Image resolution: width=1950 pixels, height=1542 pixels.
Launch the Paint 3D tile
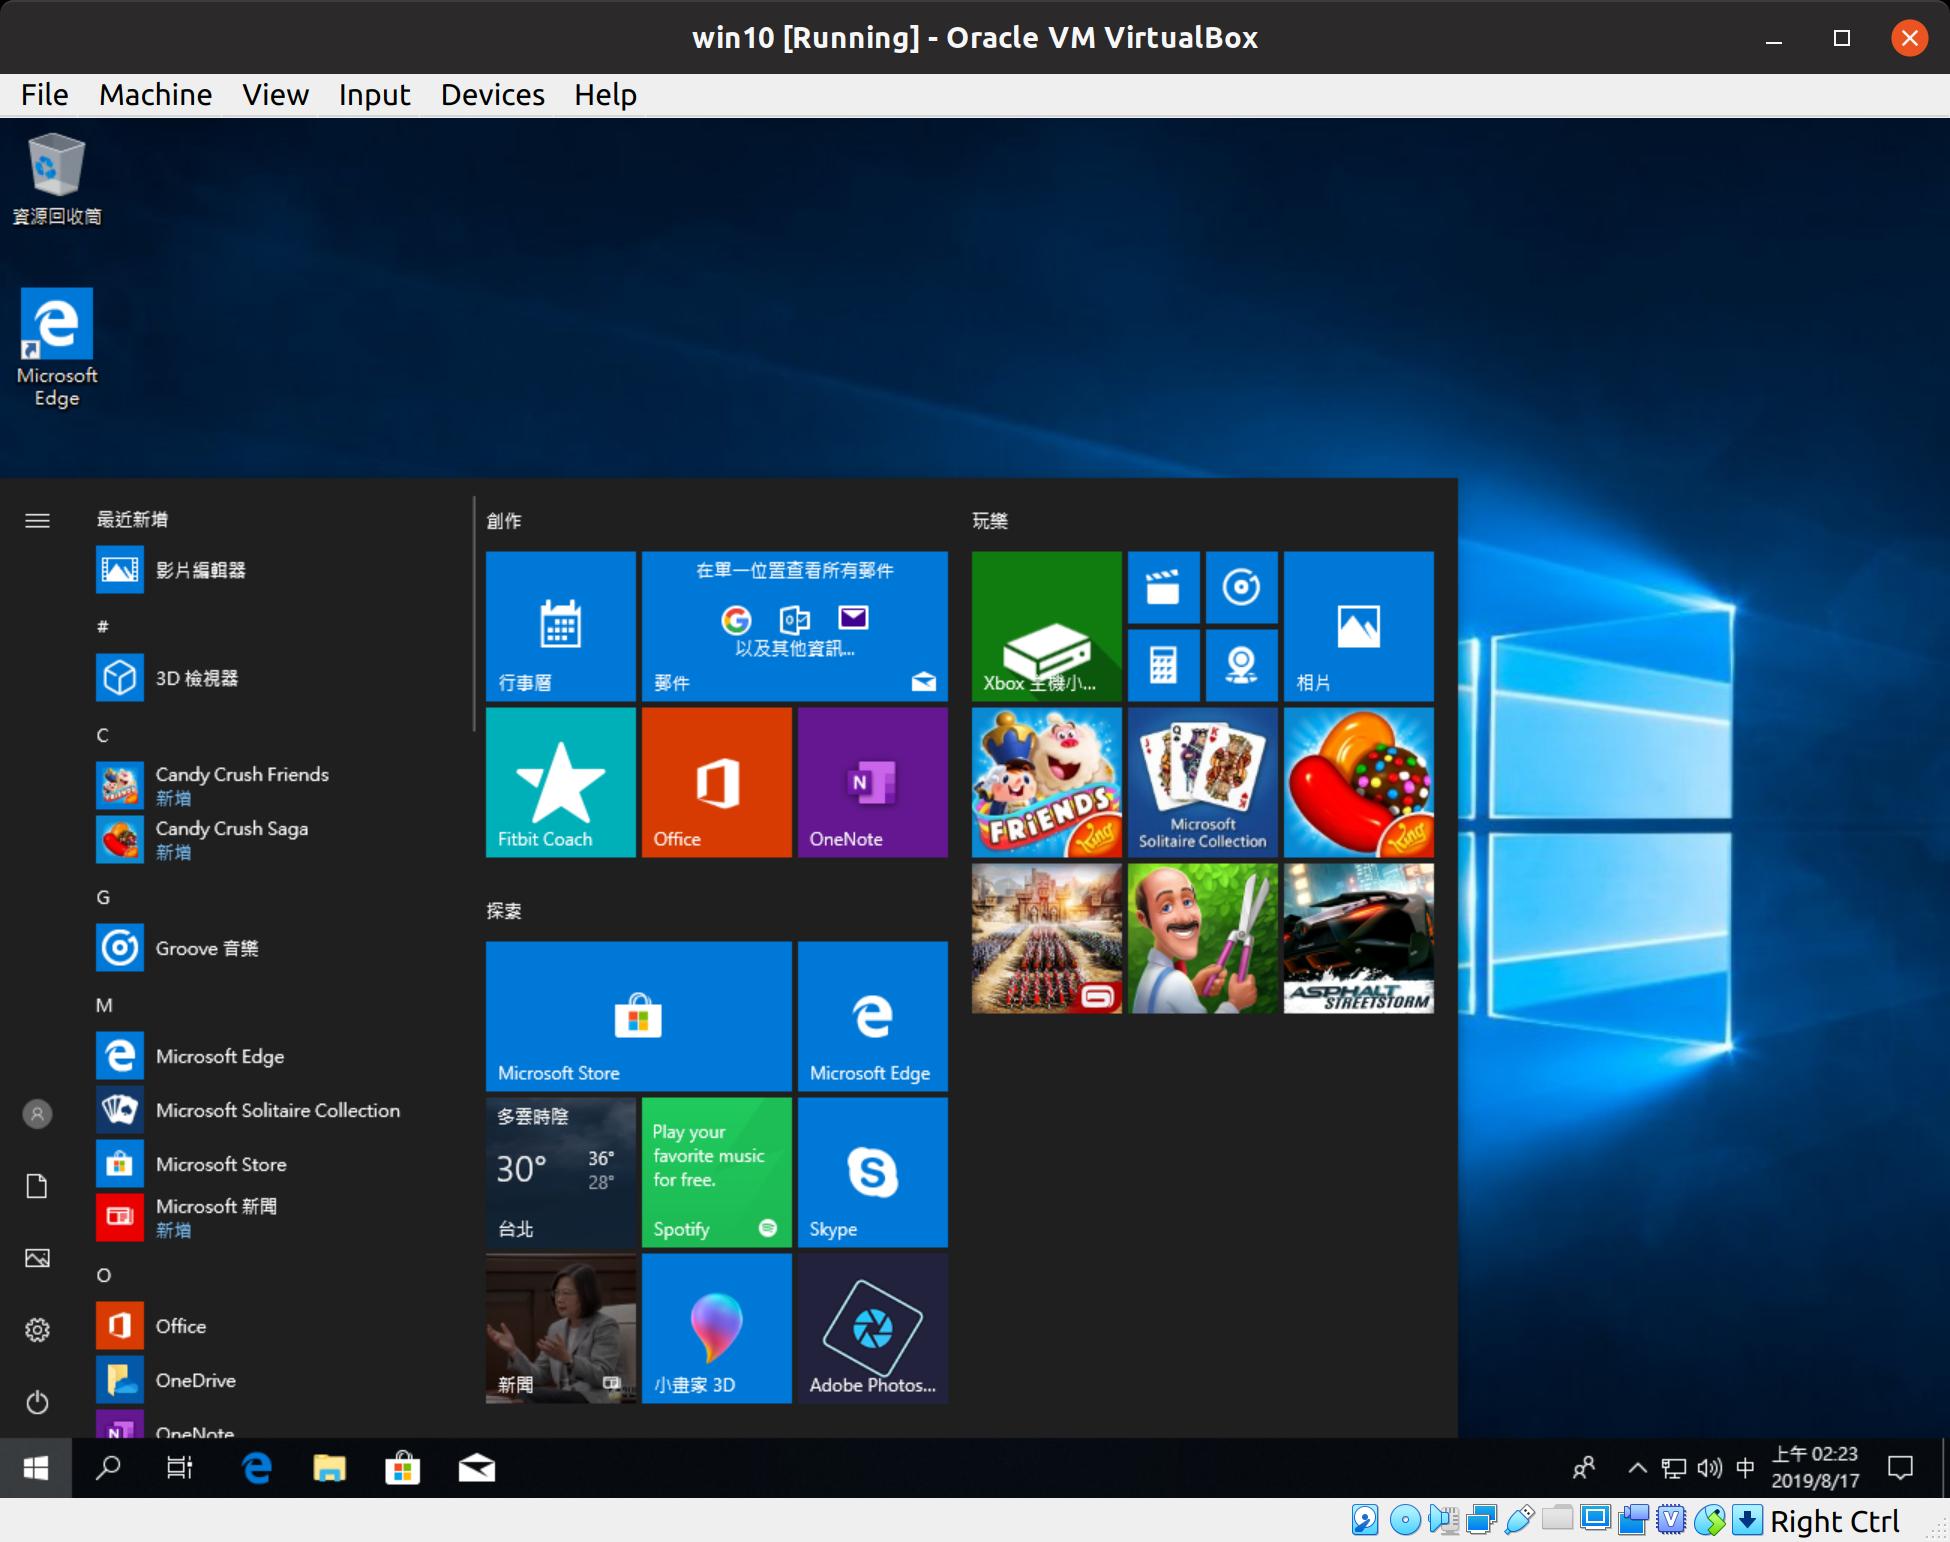click(716, 1328)
